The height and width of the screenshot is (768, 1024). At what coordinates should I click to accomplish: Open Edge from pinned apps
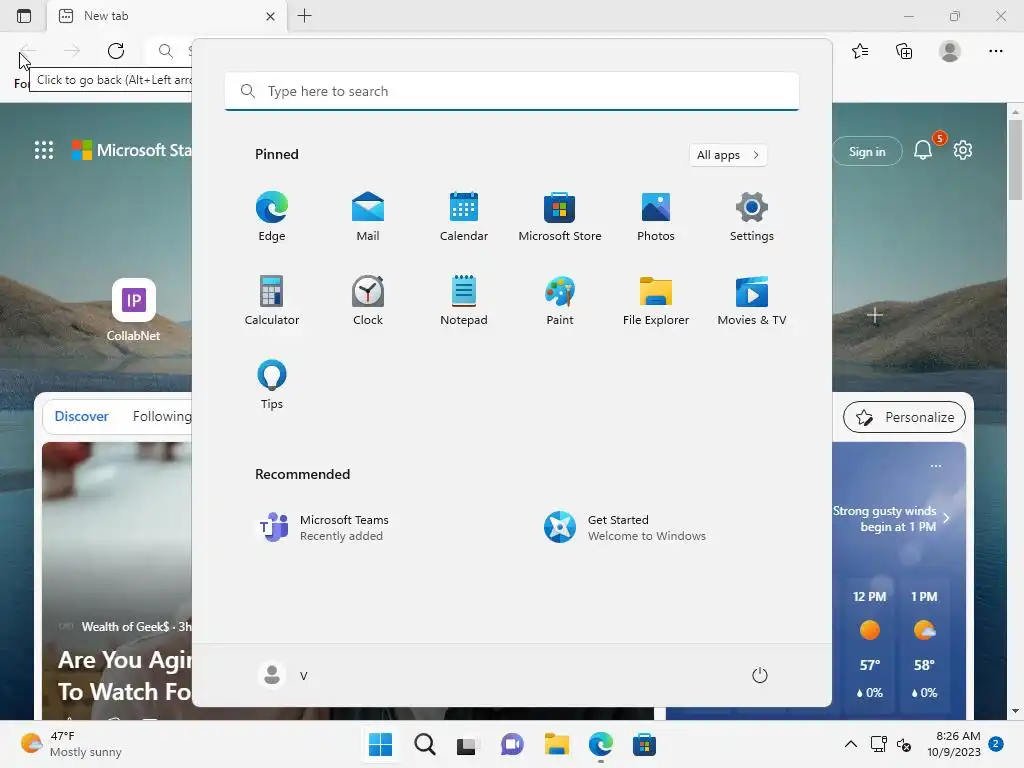[272, 217]
